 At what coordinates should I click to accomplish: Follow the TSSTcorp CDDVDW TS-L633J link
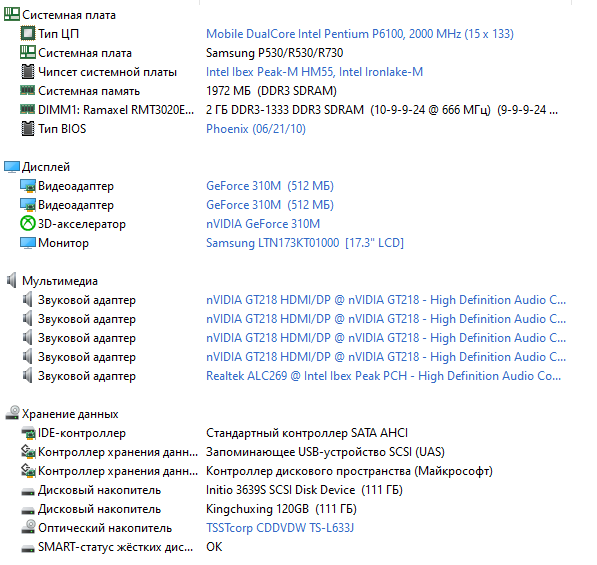(280, 528)
